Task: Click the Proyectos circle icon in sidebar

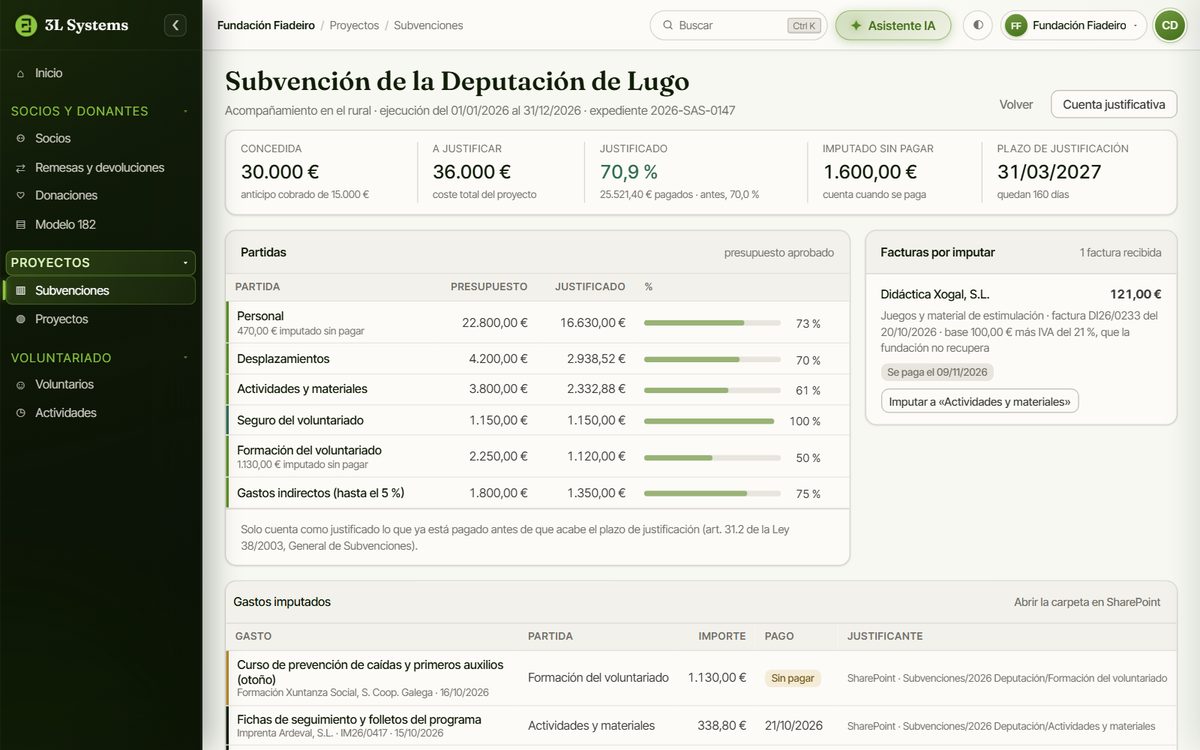Action: (21, 319)
